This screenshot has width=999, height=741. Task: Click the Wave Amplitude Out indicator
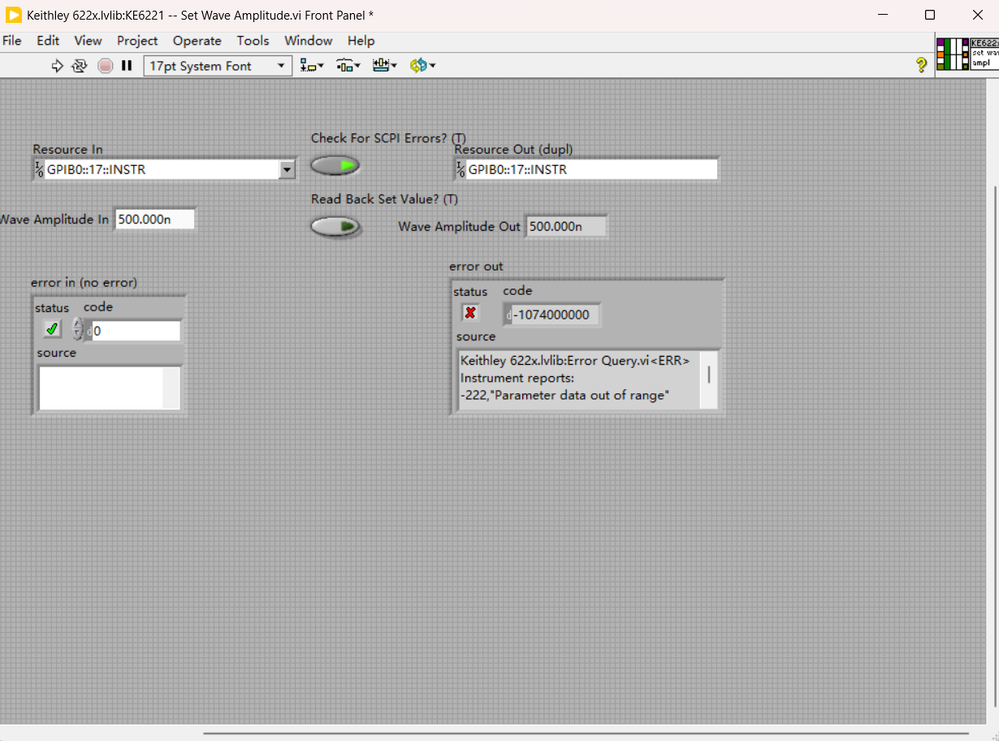(x=566, y=226)
